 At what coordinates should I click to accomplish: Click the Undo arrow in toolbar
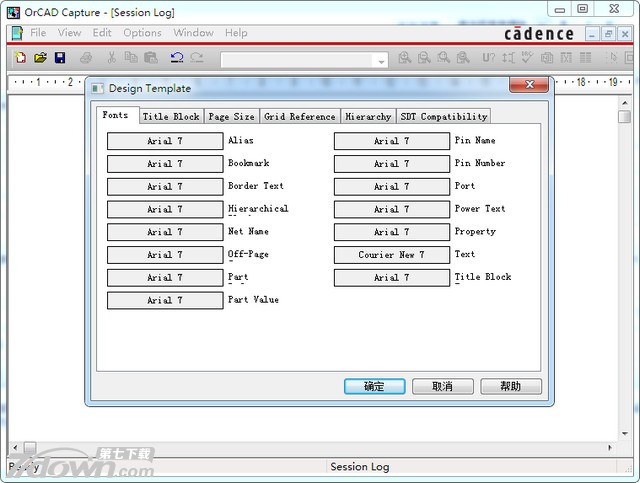(177, 58)
